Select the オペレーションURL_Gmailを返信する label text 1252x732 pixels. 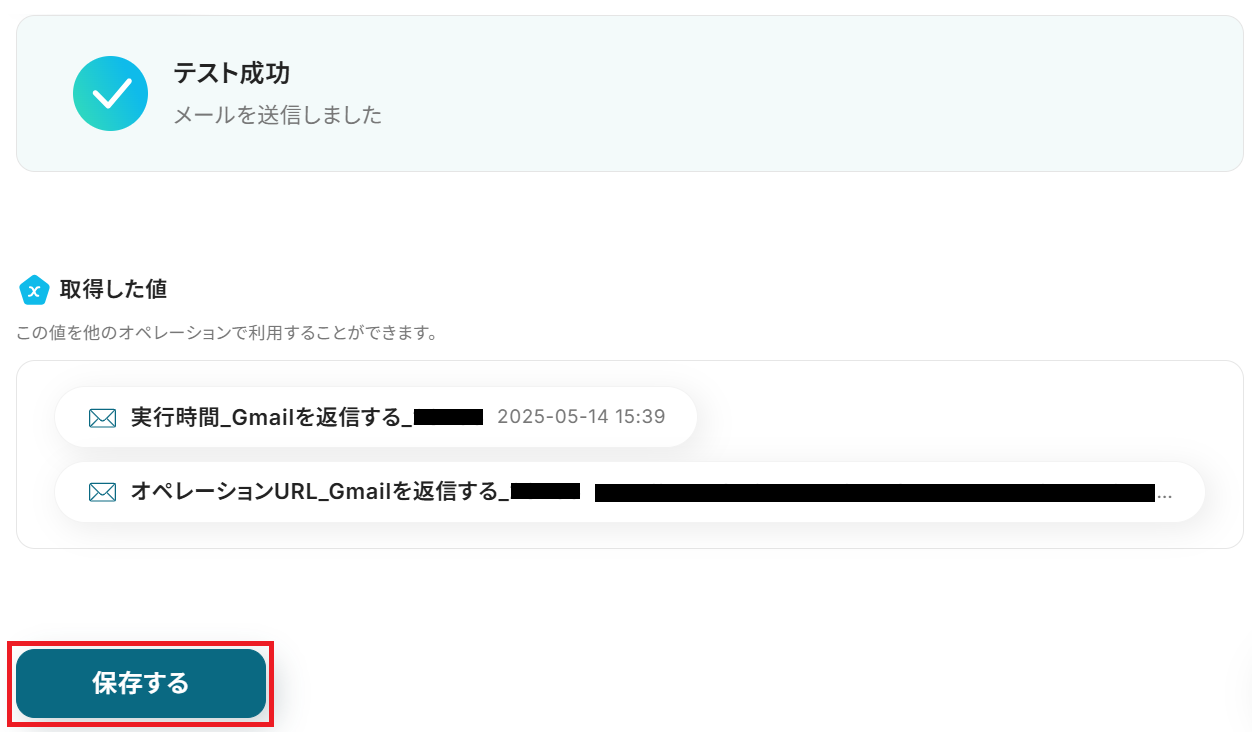click(x=320, y=491)
